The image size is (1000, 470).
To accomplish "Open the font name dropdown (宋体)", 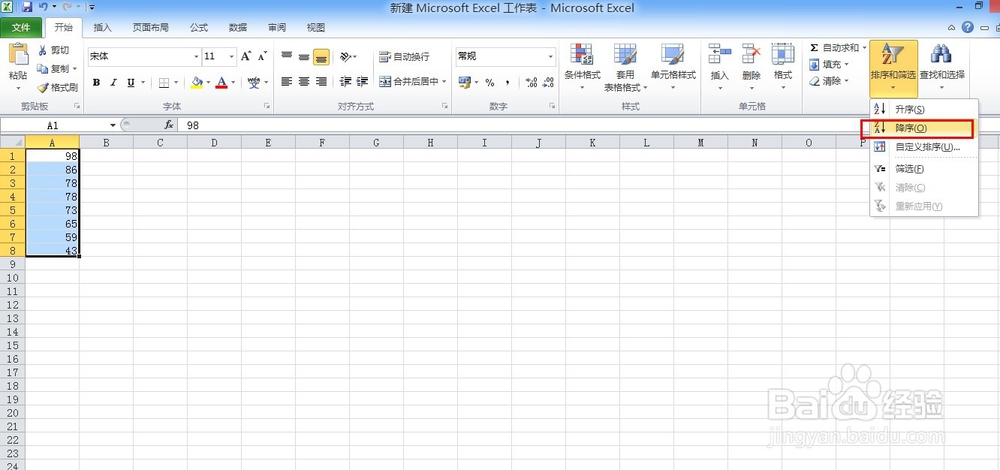I will pyautogui.click(x=196, y=57).
